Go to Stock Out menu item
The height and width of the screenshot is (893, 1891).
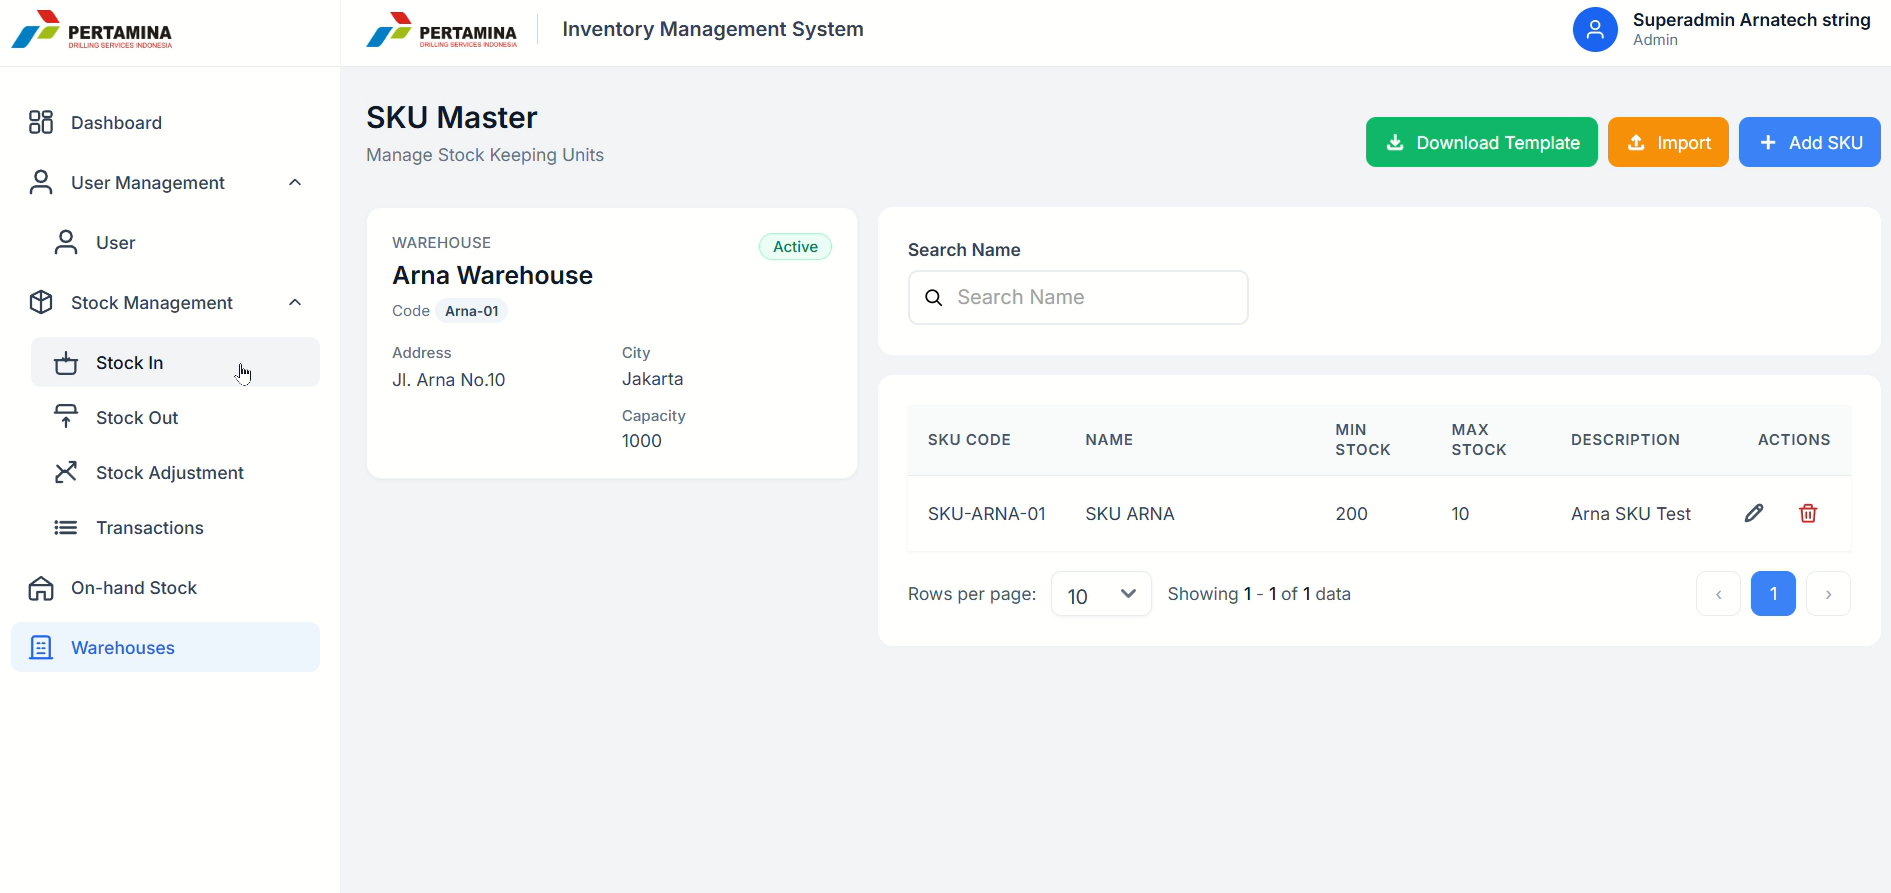coord(137,418)
